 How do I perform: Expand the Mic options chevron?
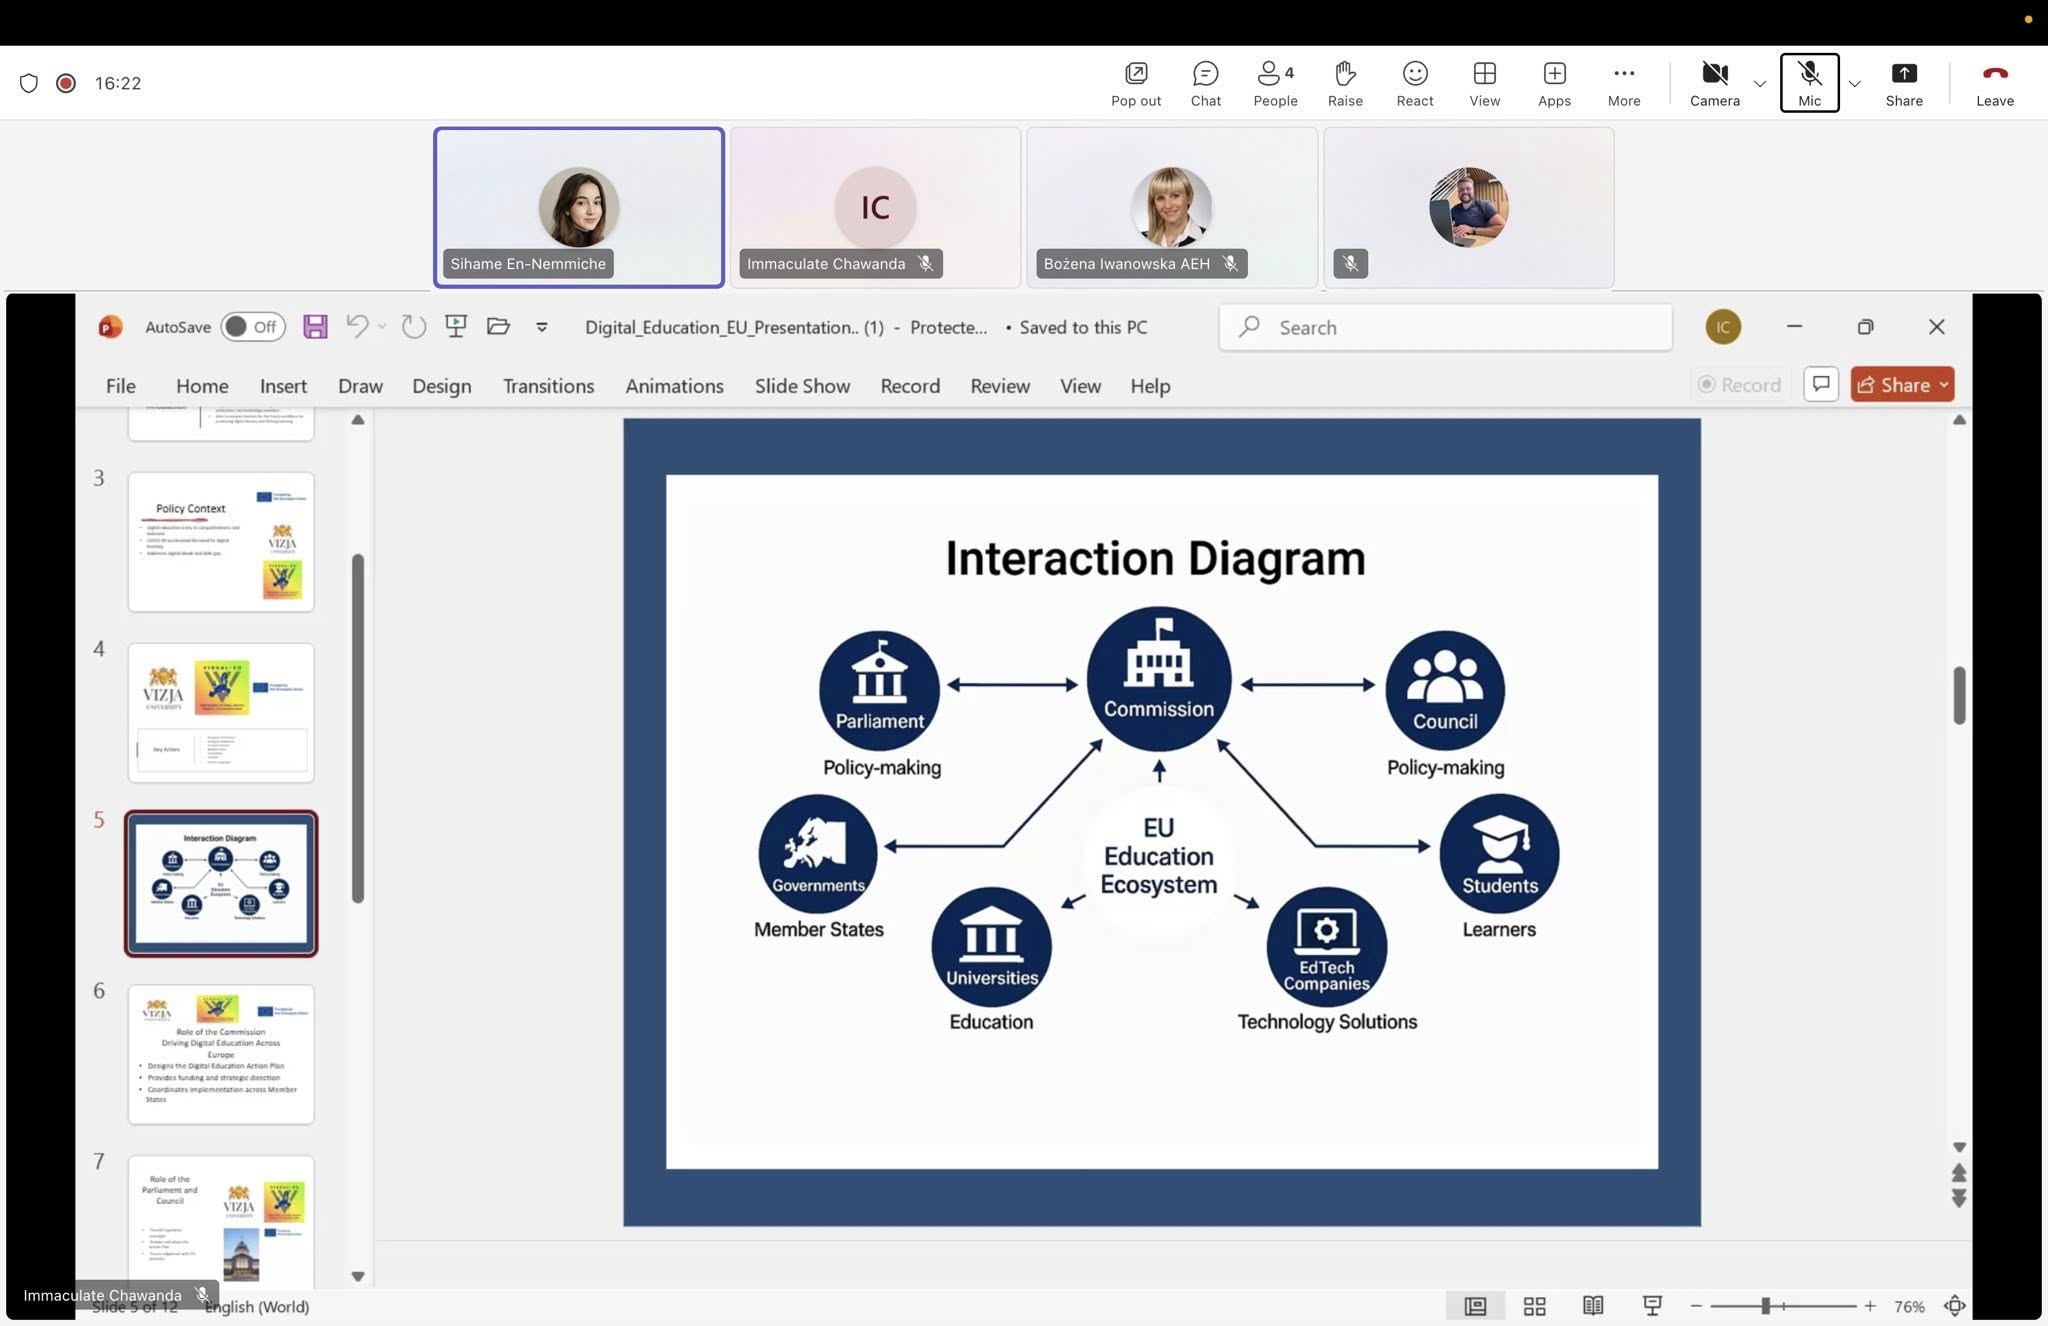pos(1855,84)
